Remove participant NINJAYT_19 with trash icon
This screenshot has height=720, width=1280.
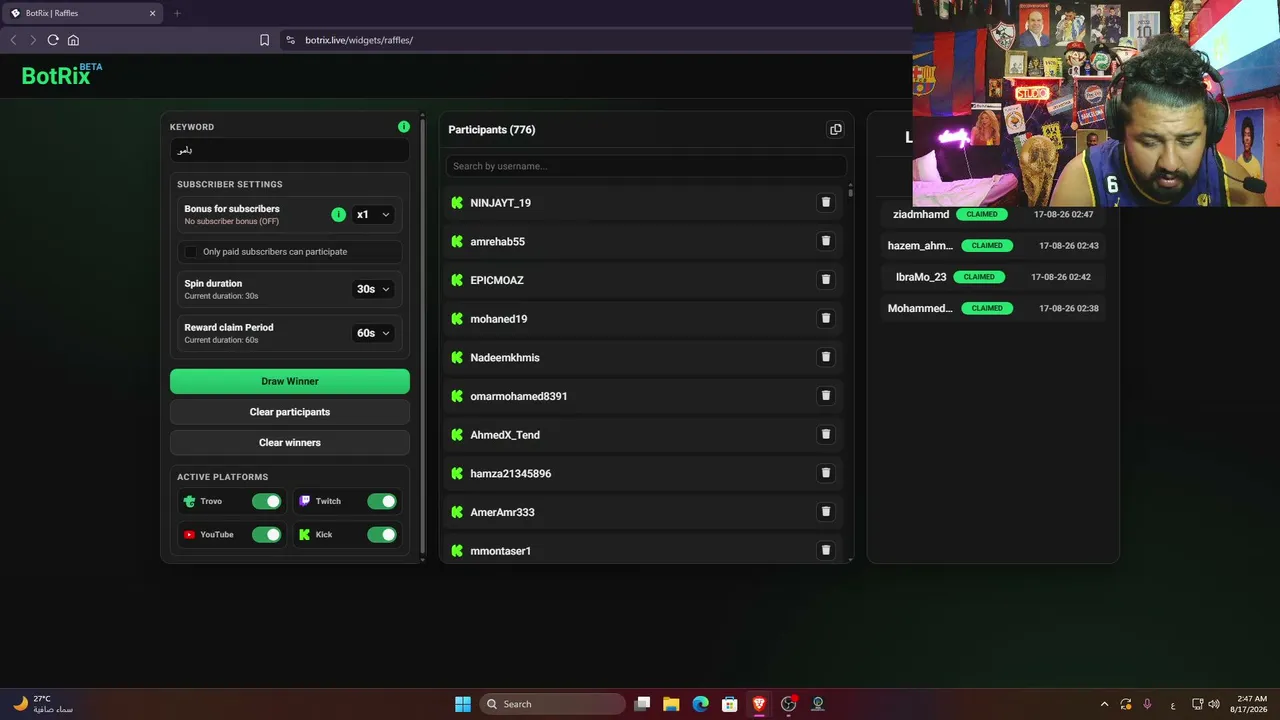coord(826,202)
